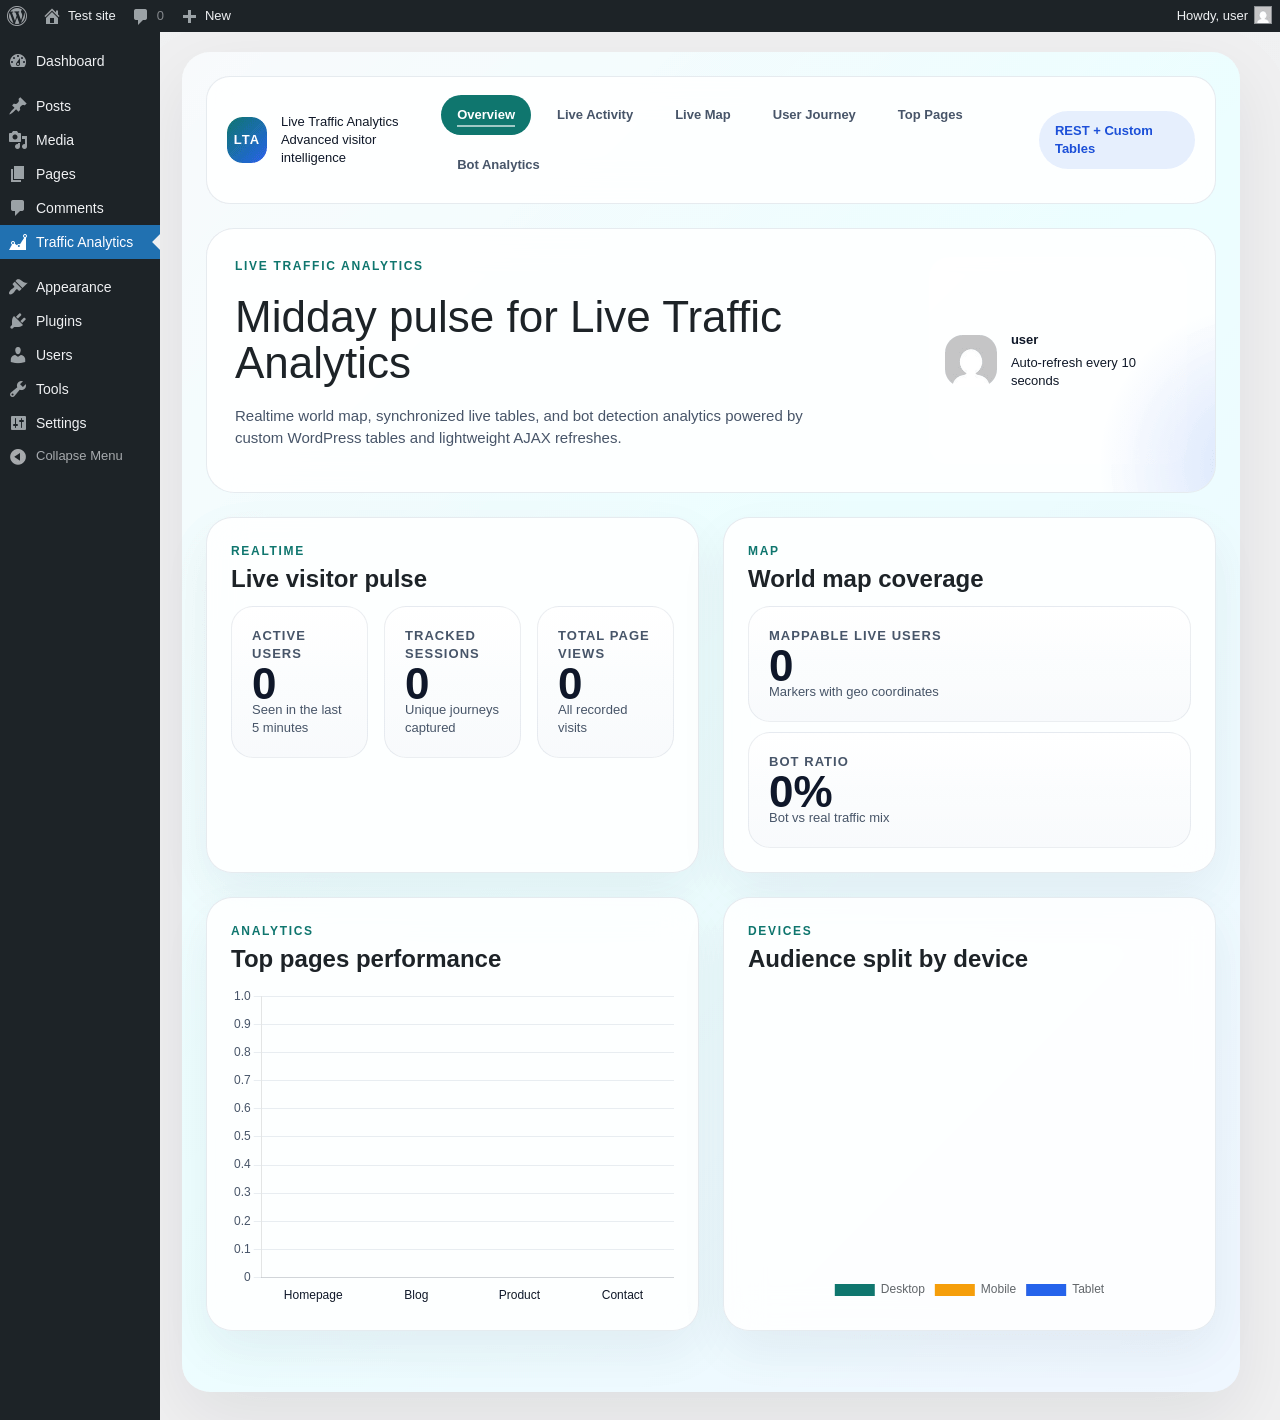
Task: Open the comments bubble icon in admin bar
Action: click(141, 16)
